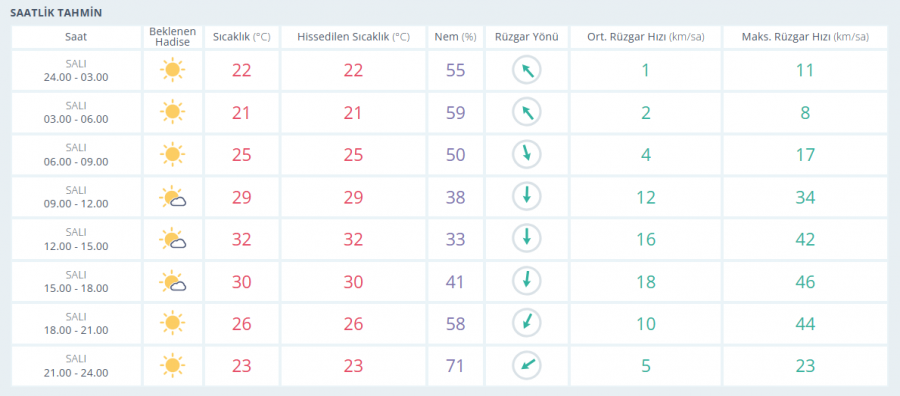Click wind direction arrow for 21.00 - 24.00
The image size is (900, 396).
(527, 366)
